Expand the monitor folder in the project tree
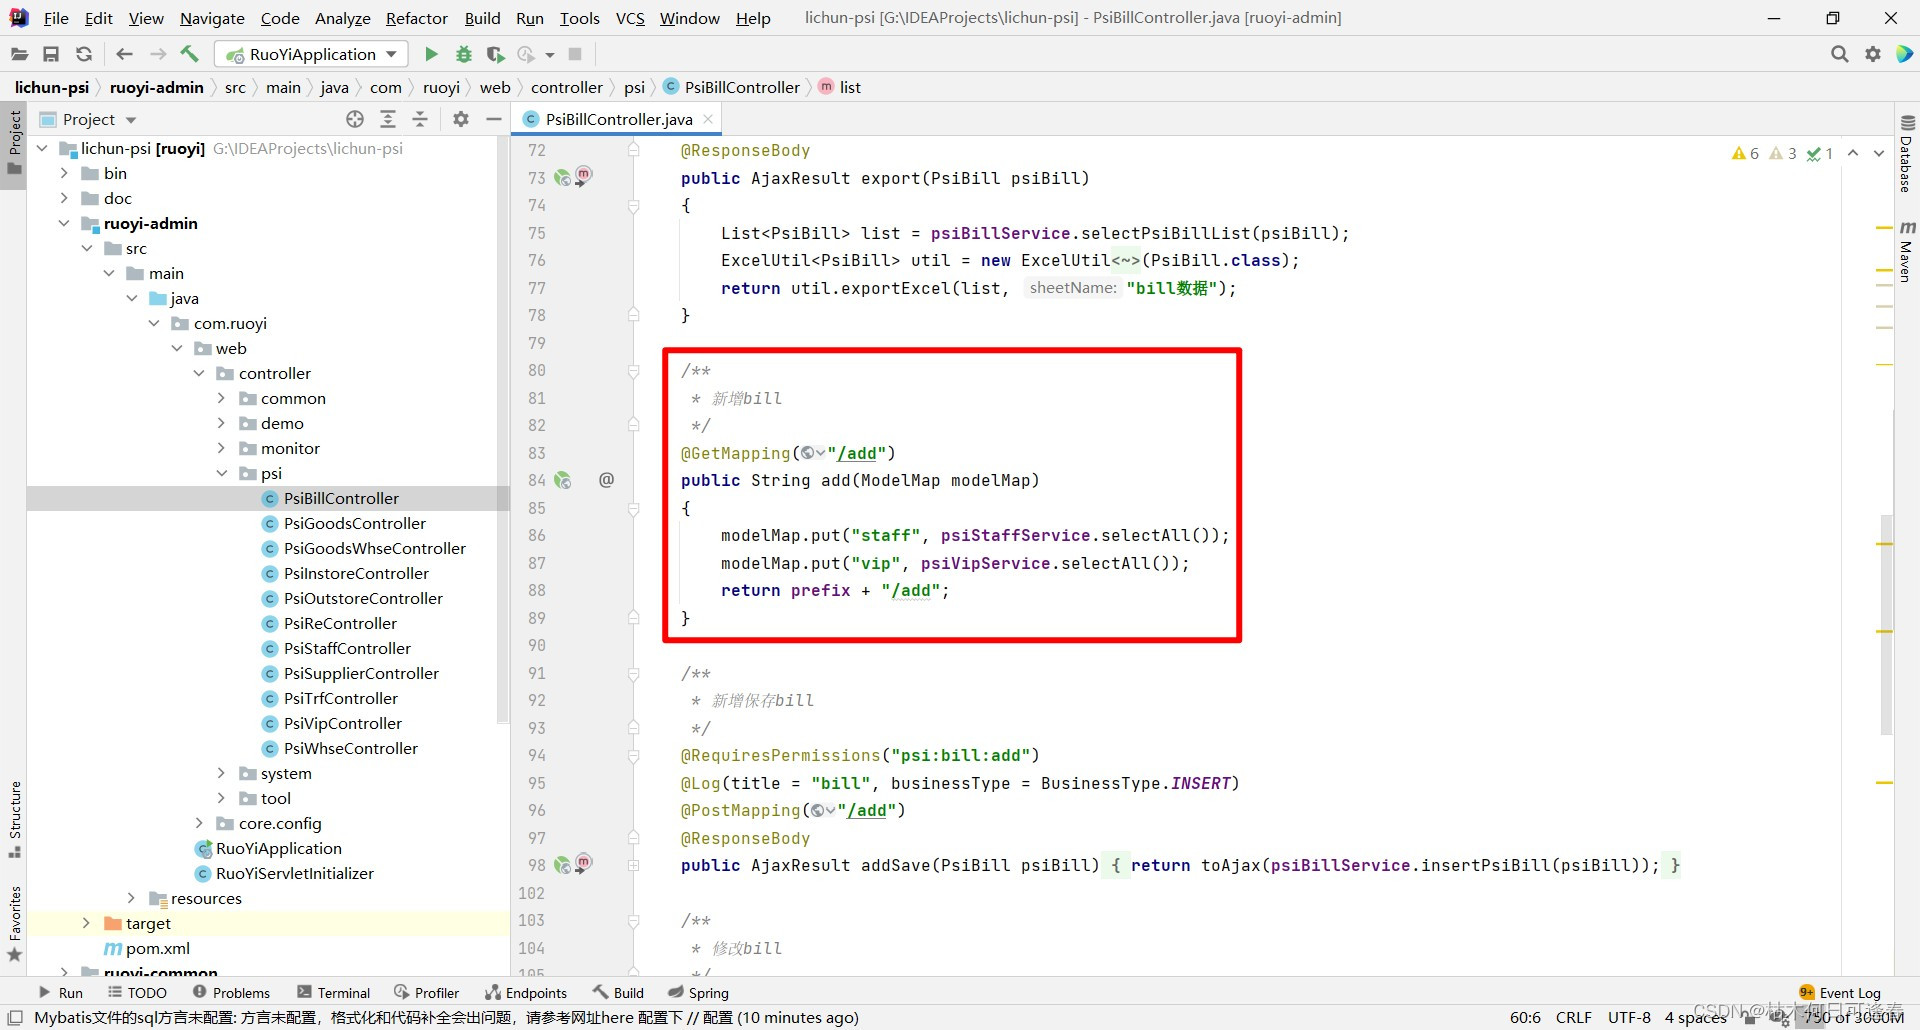 pyautogui.click(x=222, y=448)
